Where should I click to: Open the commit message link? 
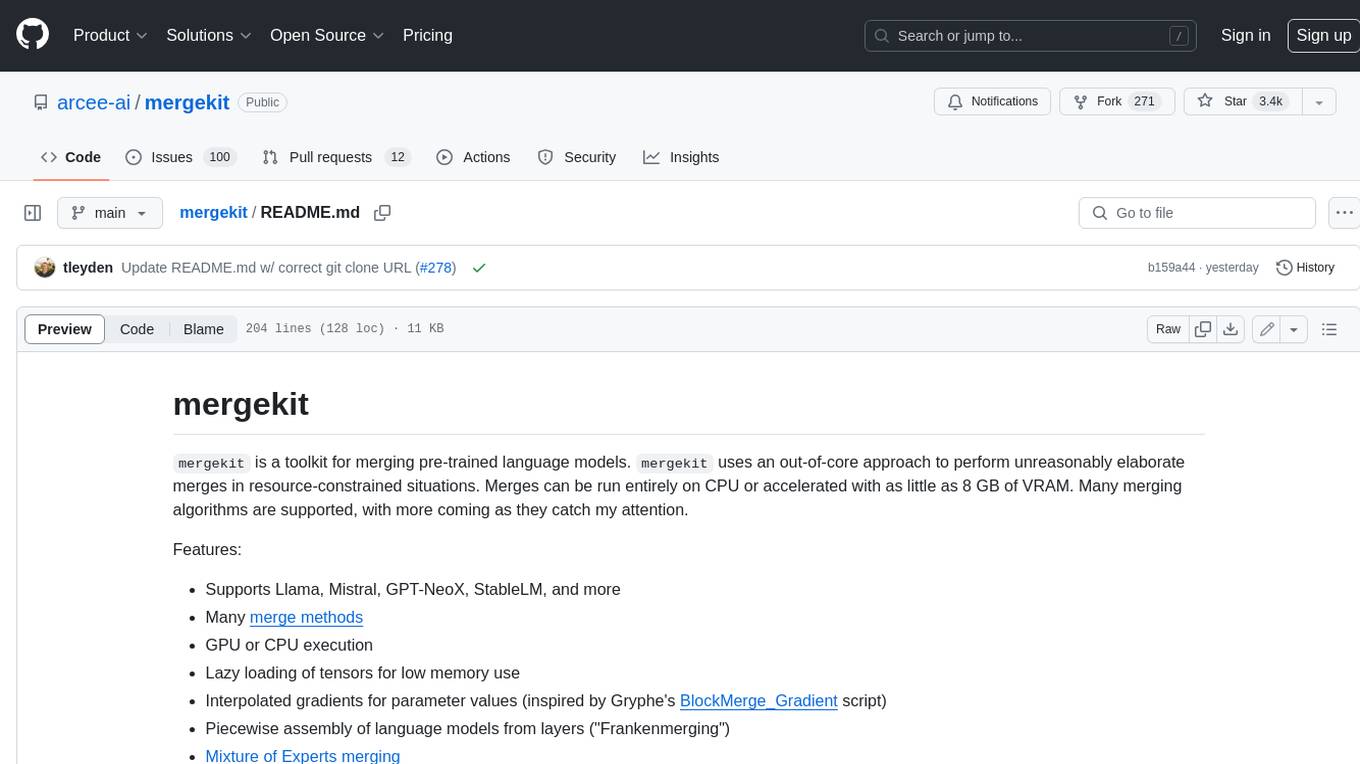click(266, 268)
